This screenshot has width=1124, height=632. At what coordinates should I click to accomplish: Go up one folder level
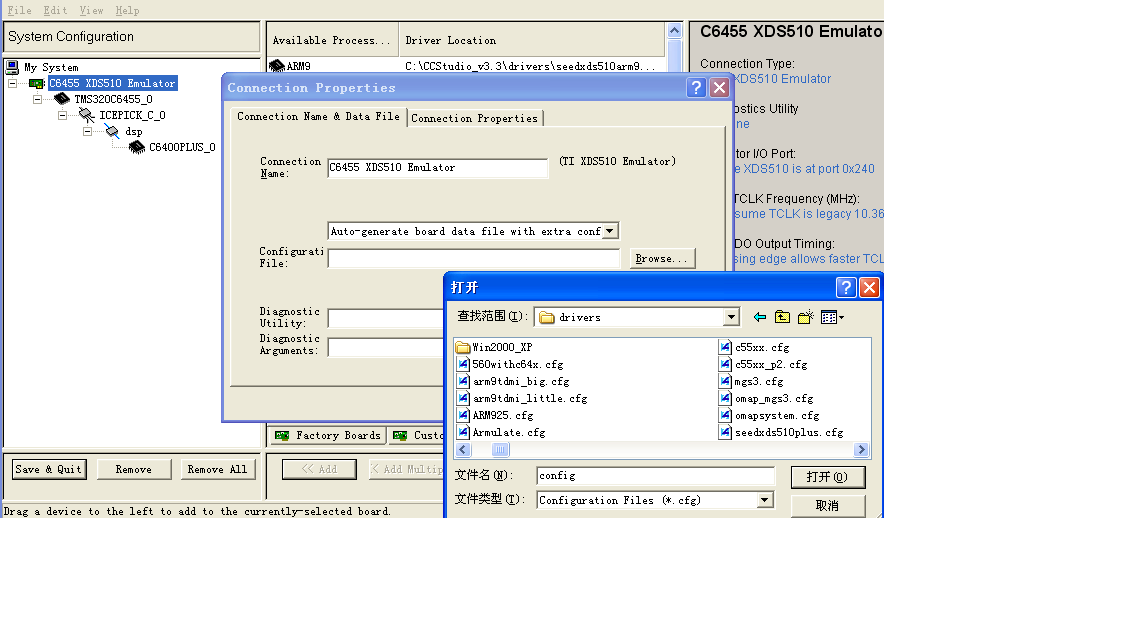(782, 317)
